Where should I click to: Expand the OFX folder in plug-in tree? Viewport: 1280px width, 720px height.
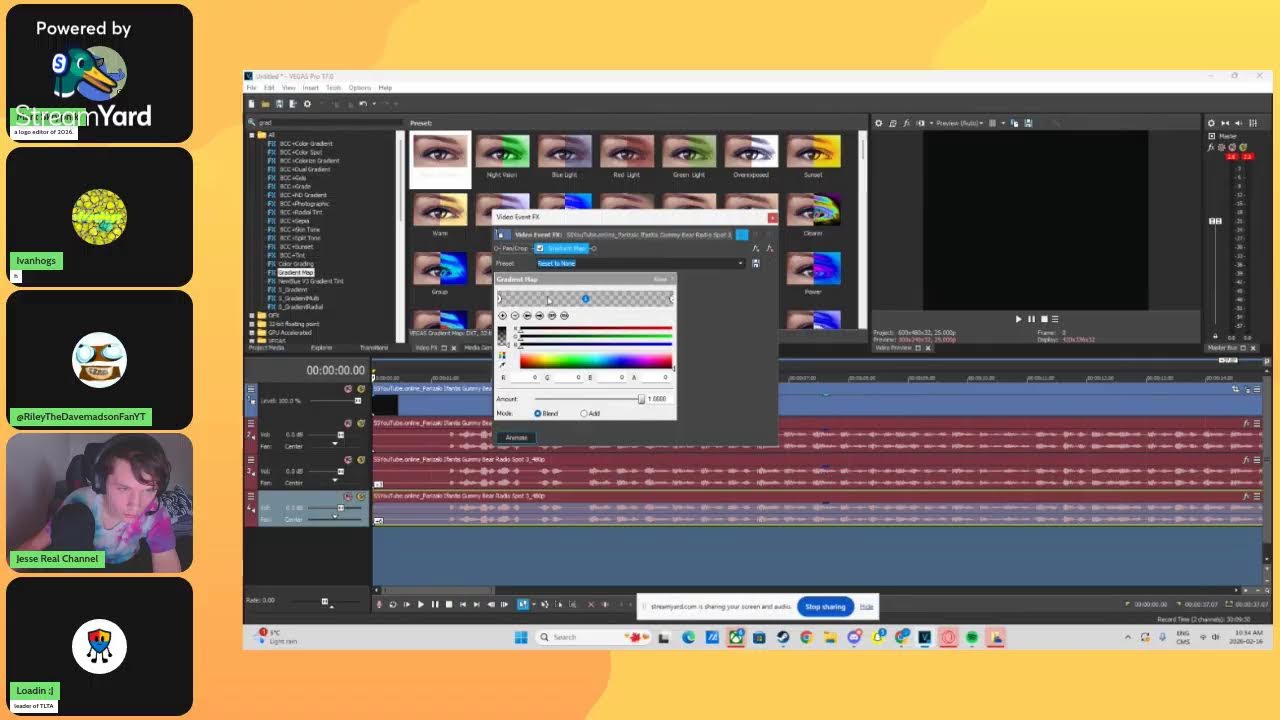(251, 315)
